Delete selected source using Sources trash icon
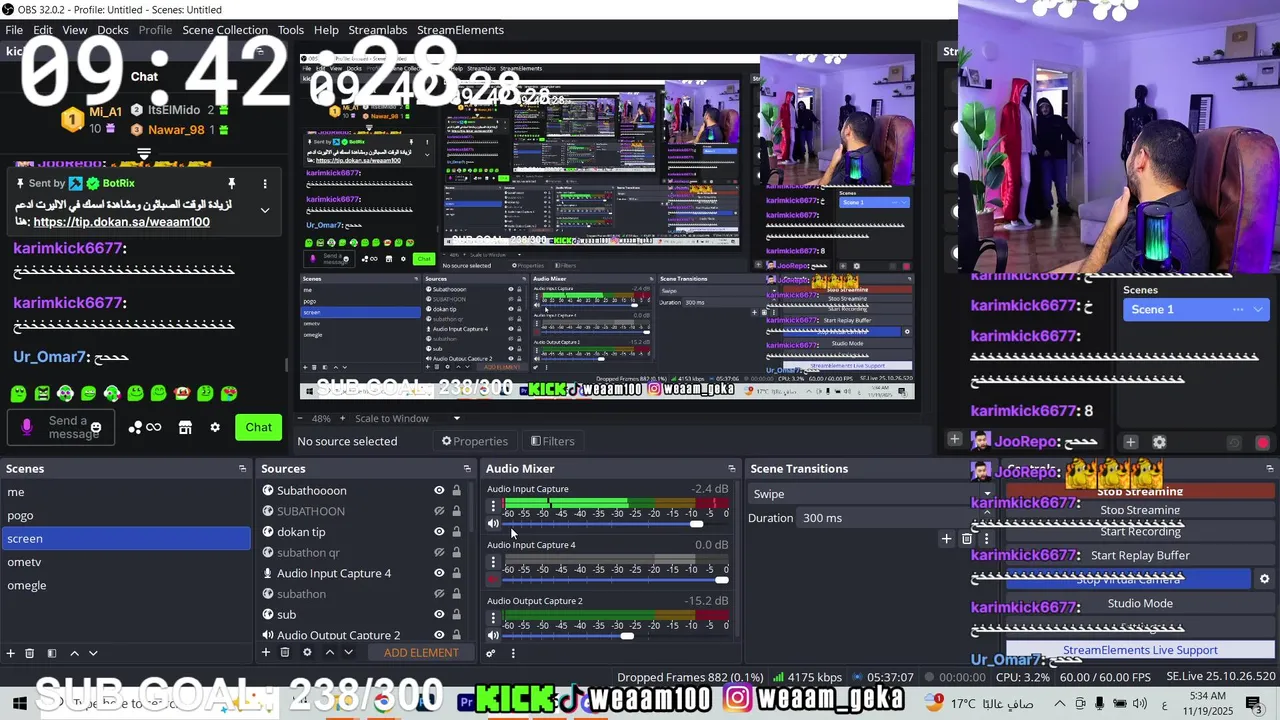This screenshot has width=1280, height=720. point(285,653)
